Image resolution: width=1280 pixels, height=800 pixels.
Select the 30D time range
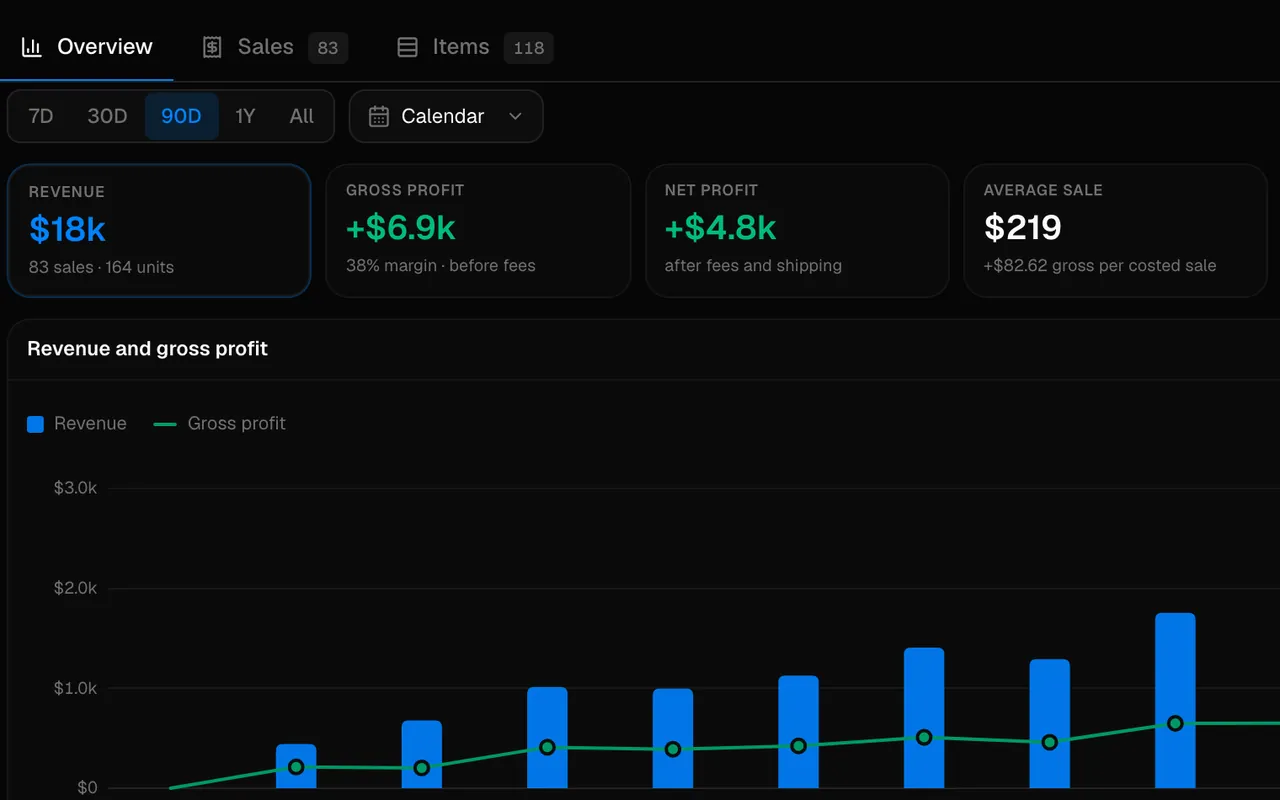pos(107,116)
